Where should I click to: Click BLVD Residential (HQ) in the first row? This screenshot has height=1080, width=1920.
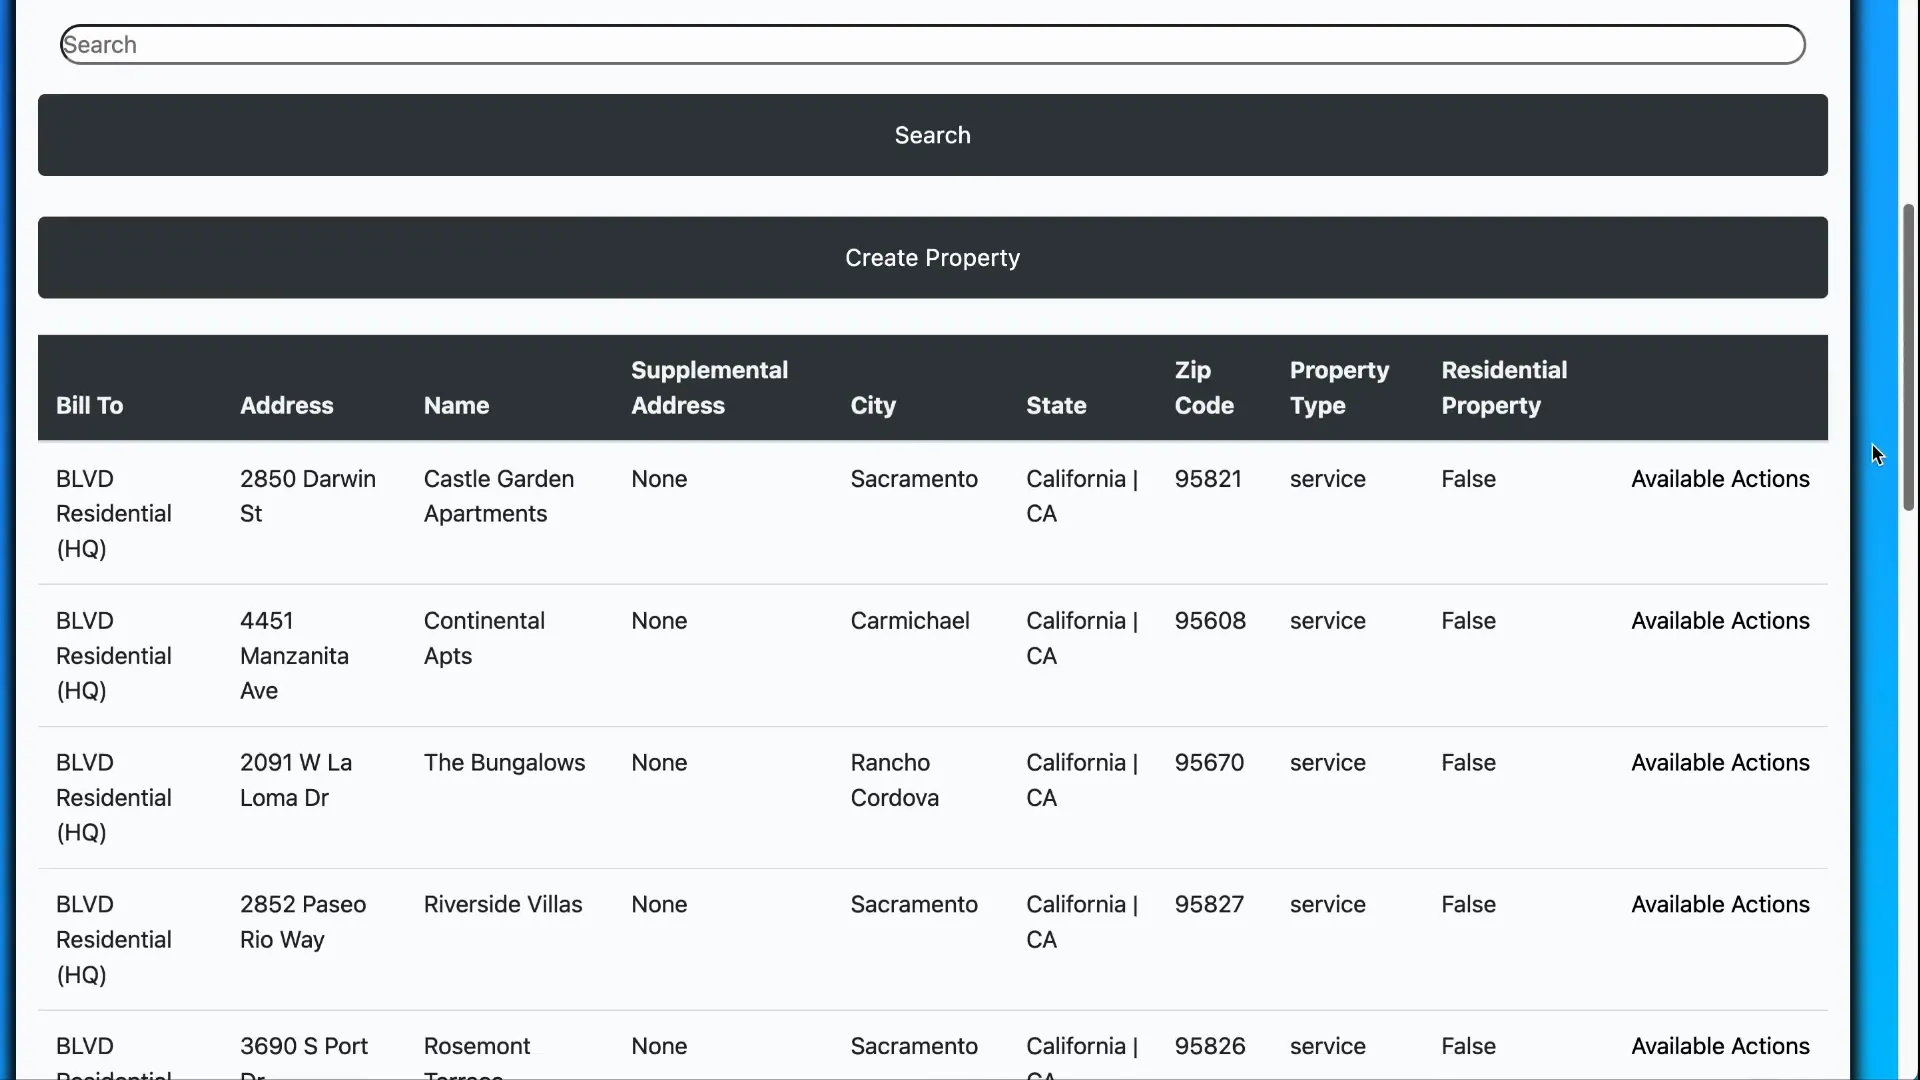point(112,514)
